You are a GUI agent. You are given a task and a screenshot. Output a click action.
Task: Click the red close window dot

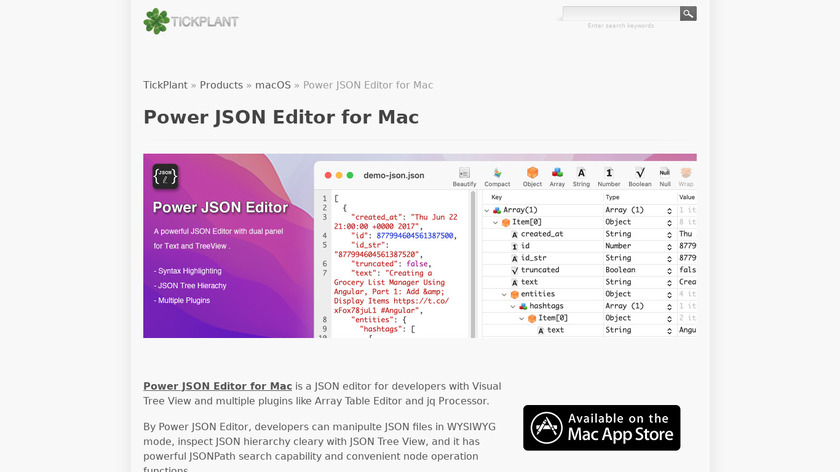(328, 175)
